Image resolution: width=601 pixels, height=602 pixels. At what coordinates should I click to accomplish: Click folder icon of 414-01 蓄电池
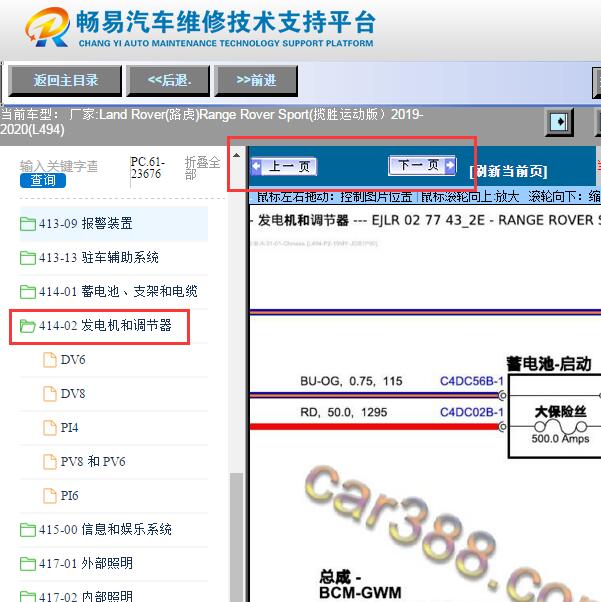[28, 292]
